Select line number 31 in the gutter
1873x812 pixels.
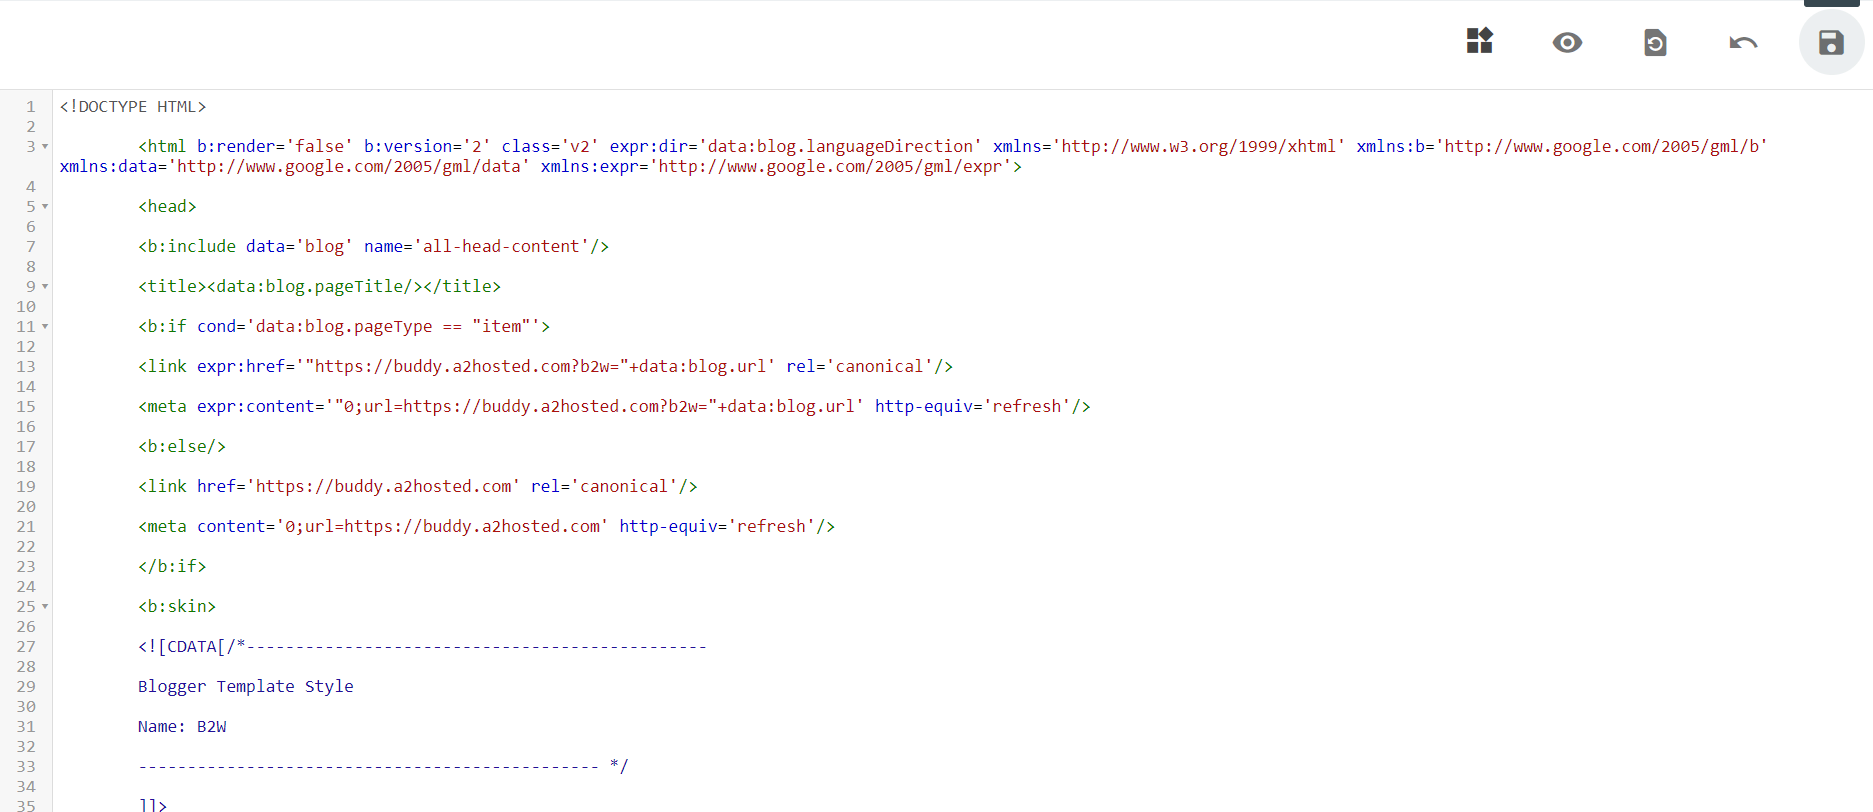coord(26,727)
